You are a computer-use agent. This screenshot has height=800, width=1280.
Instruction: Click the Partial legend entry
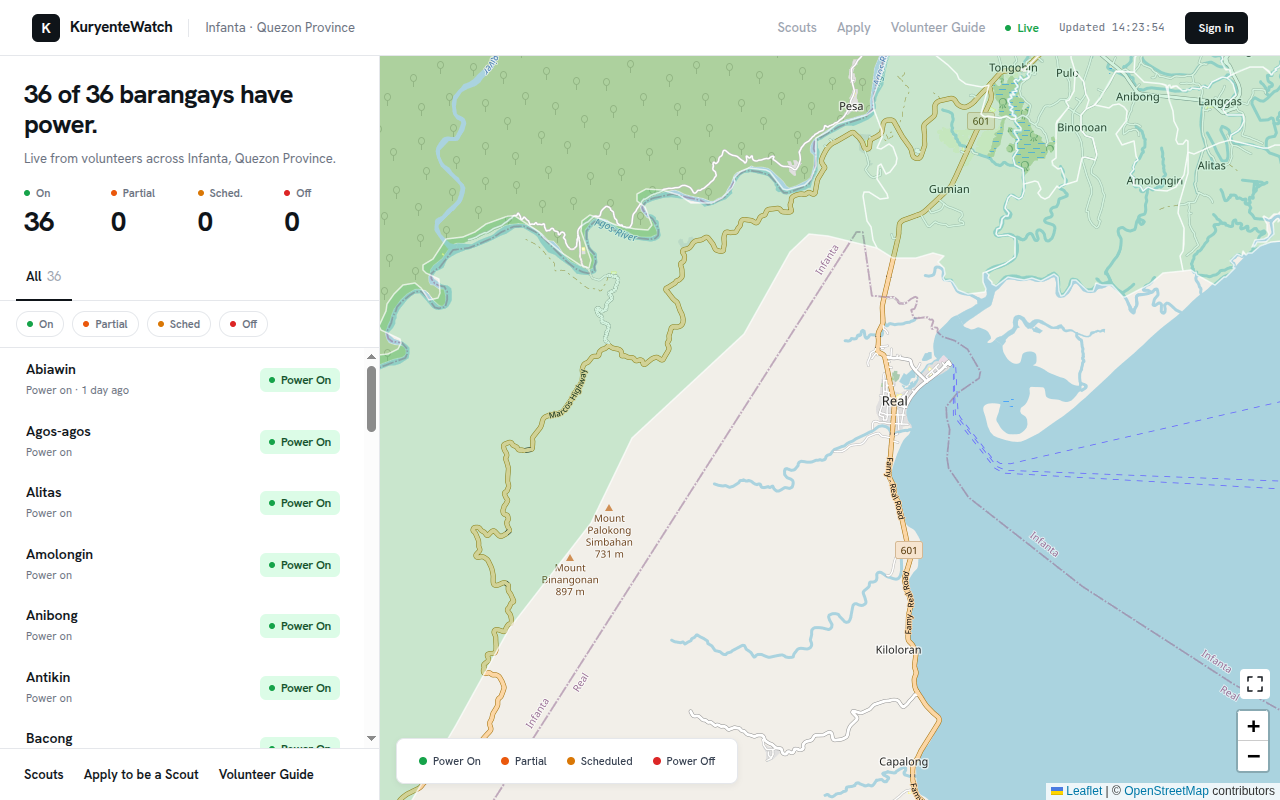coord(524,761)
